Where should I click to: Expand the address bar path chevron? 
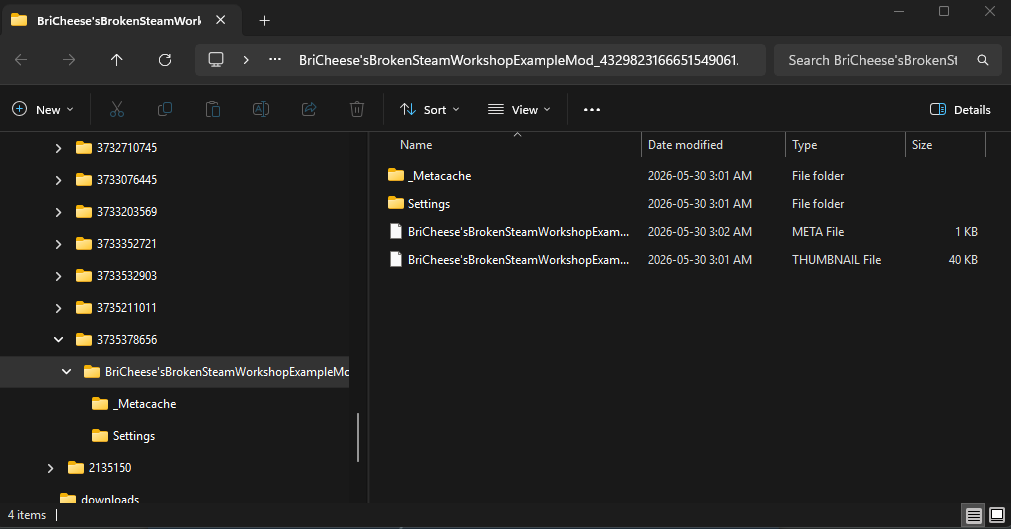(246, 60)
